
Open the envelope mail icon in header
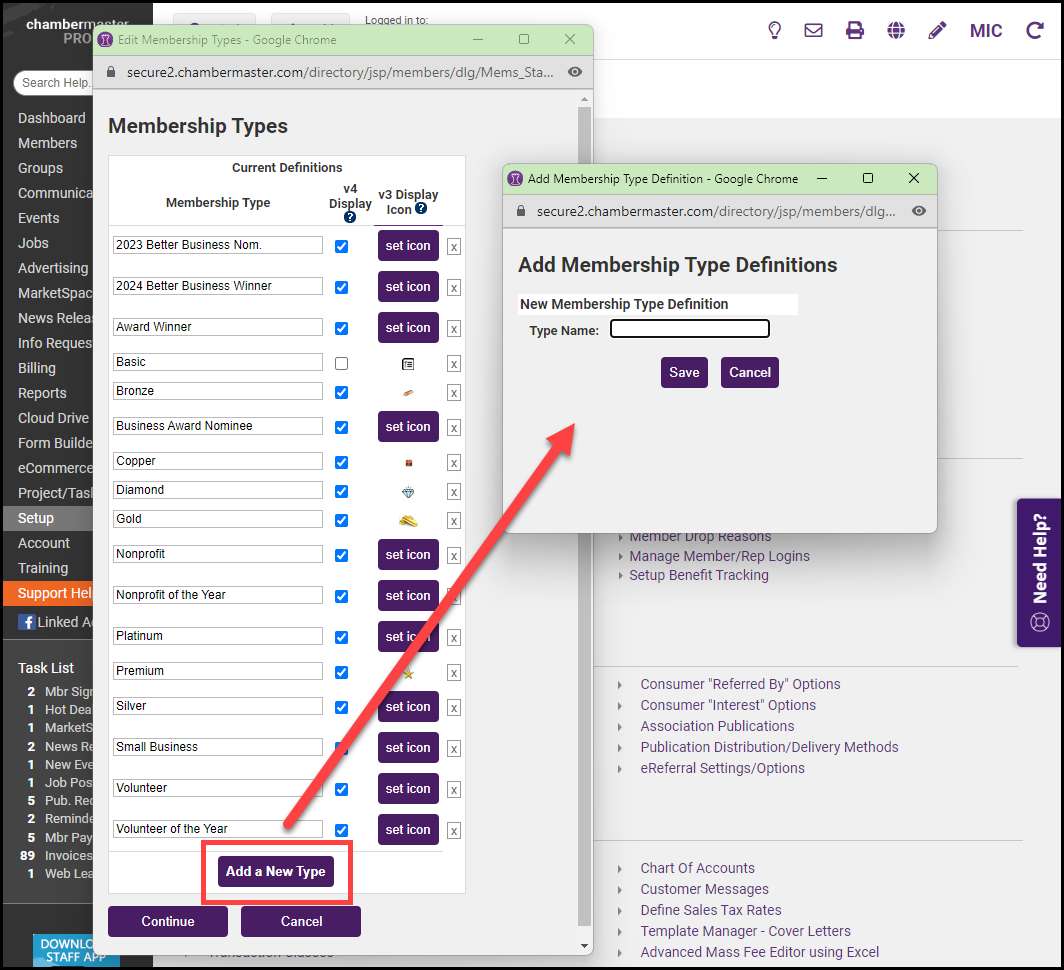(x=814, y=30)
